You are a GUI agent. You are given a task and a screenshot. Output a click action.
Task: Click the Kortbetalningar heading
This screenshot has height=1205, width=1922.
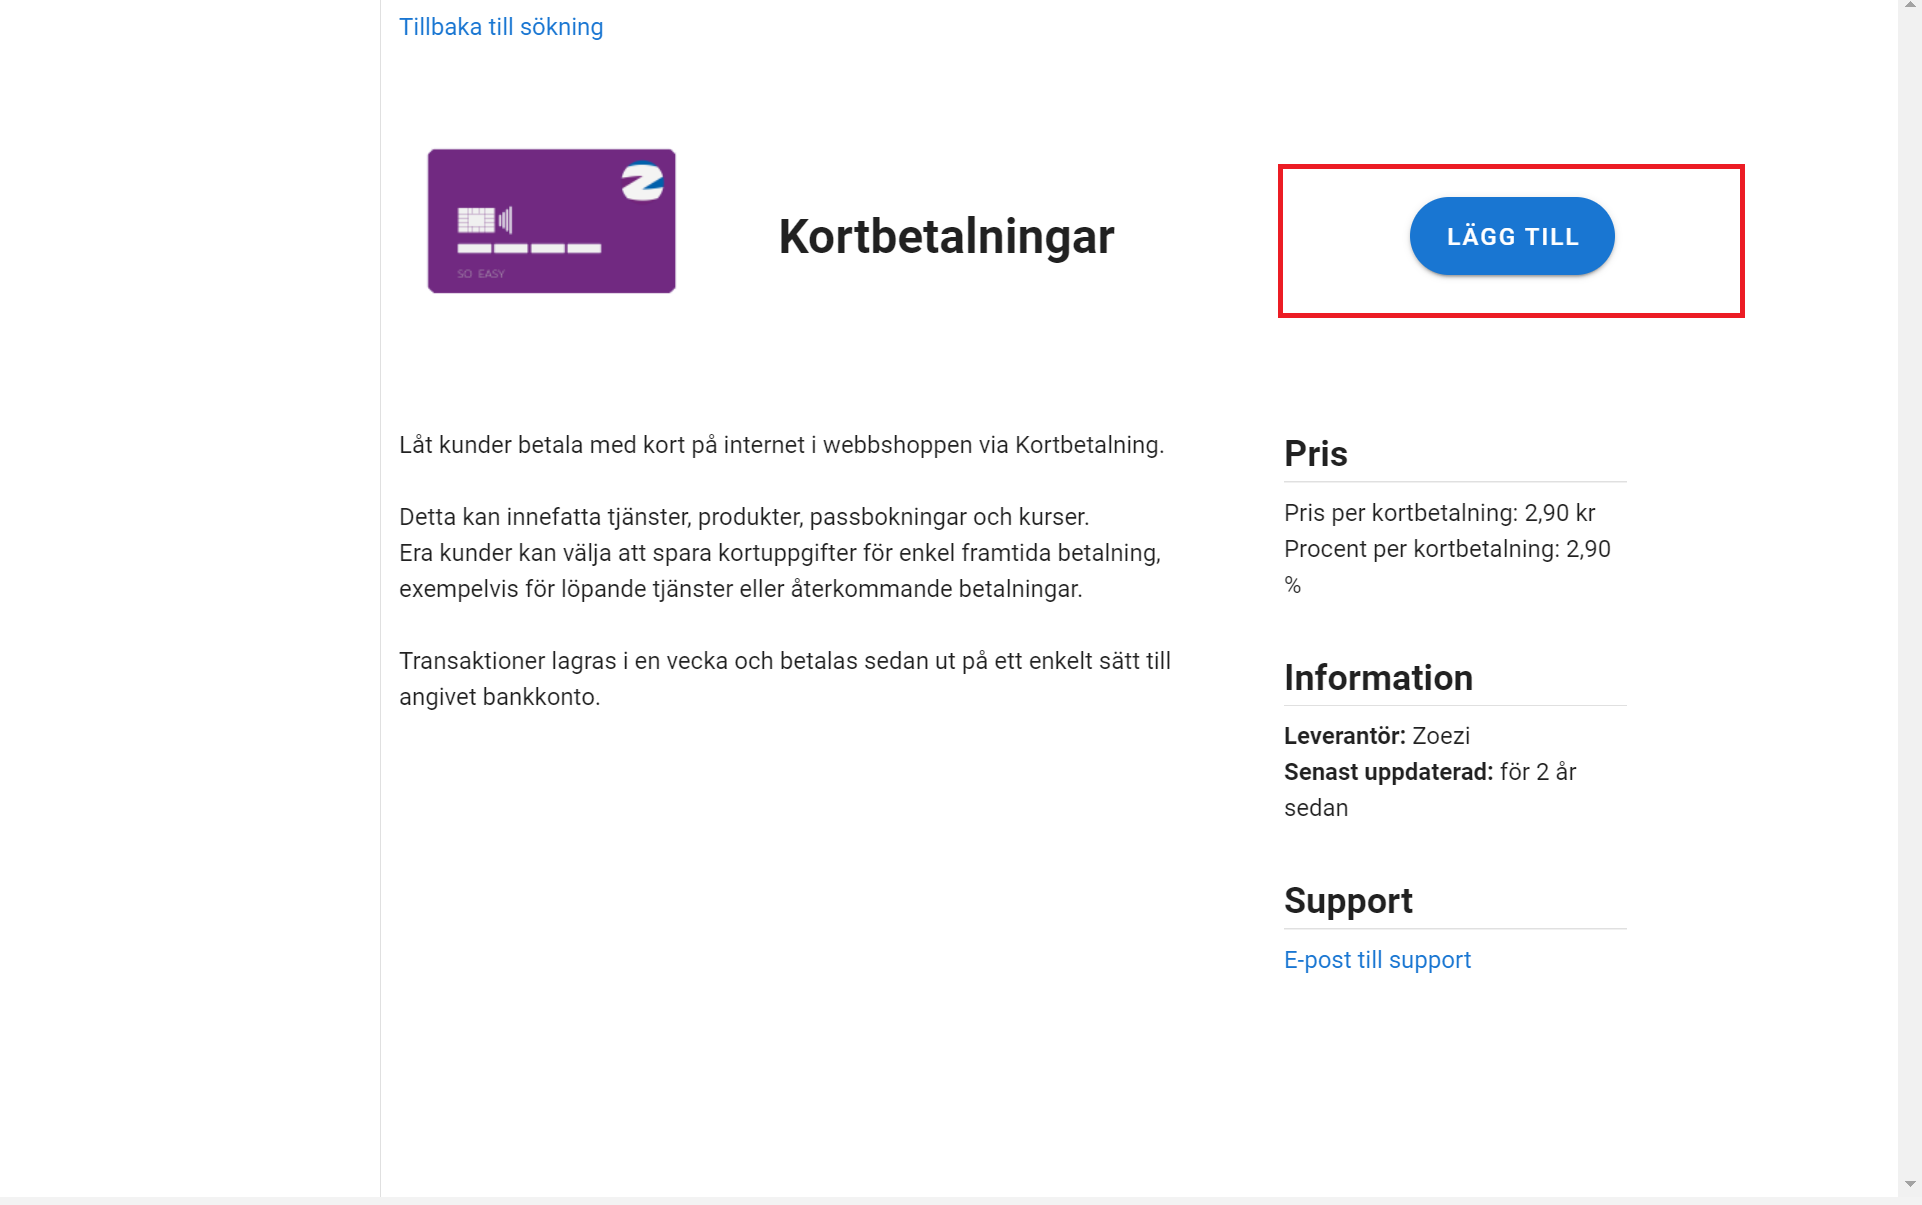946,237
